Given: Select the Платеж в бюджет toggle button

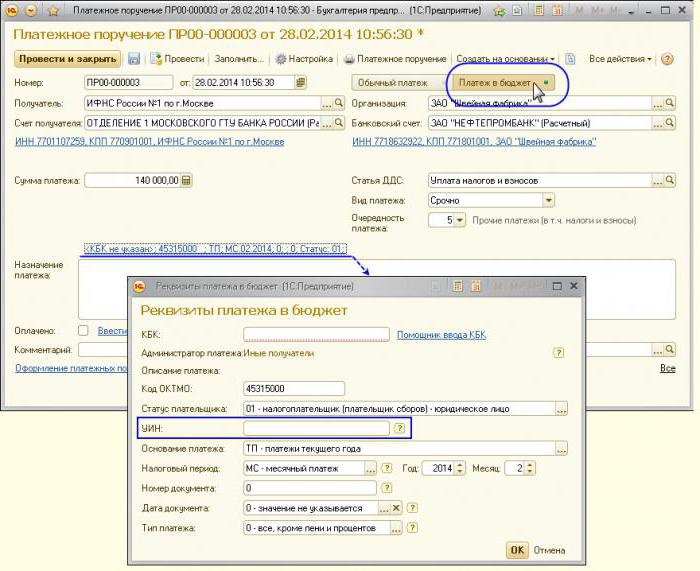Looking at the screenshot, I should [x=503, y=83].
